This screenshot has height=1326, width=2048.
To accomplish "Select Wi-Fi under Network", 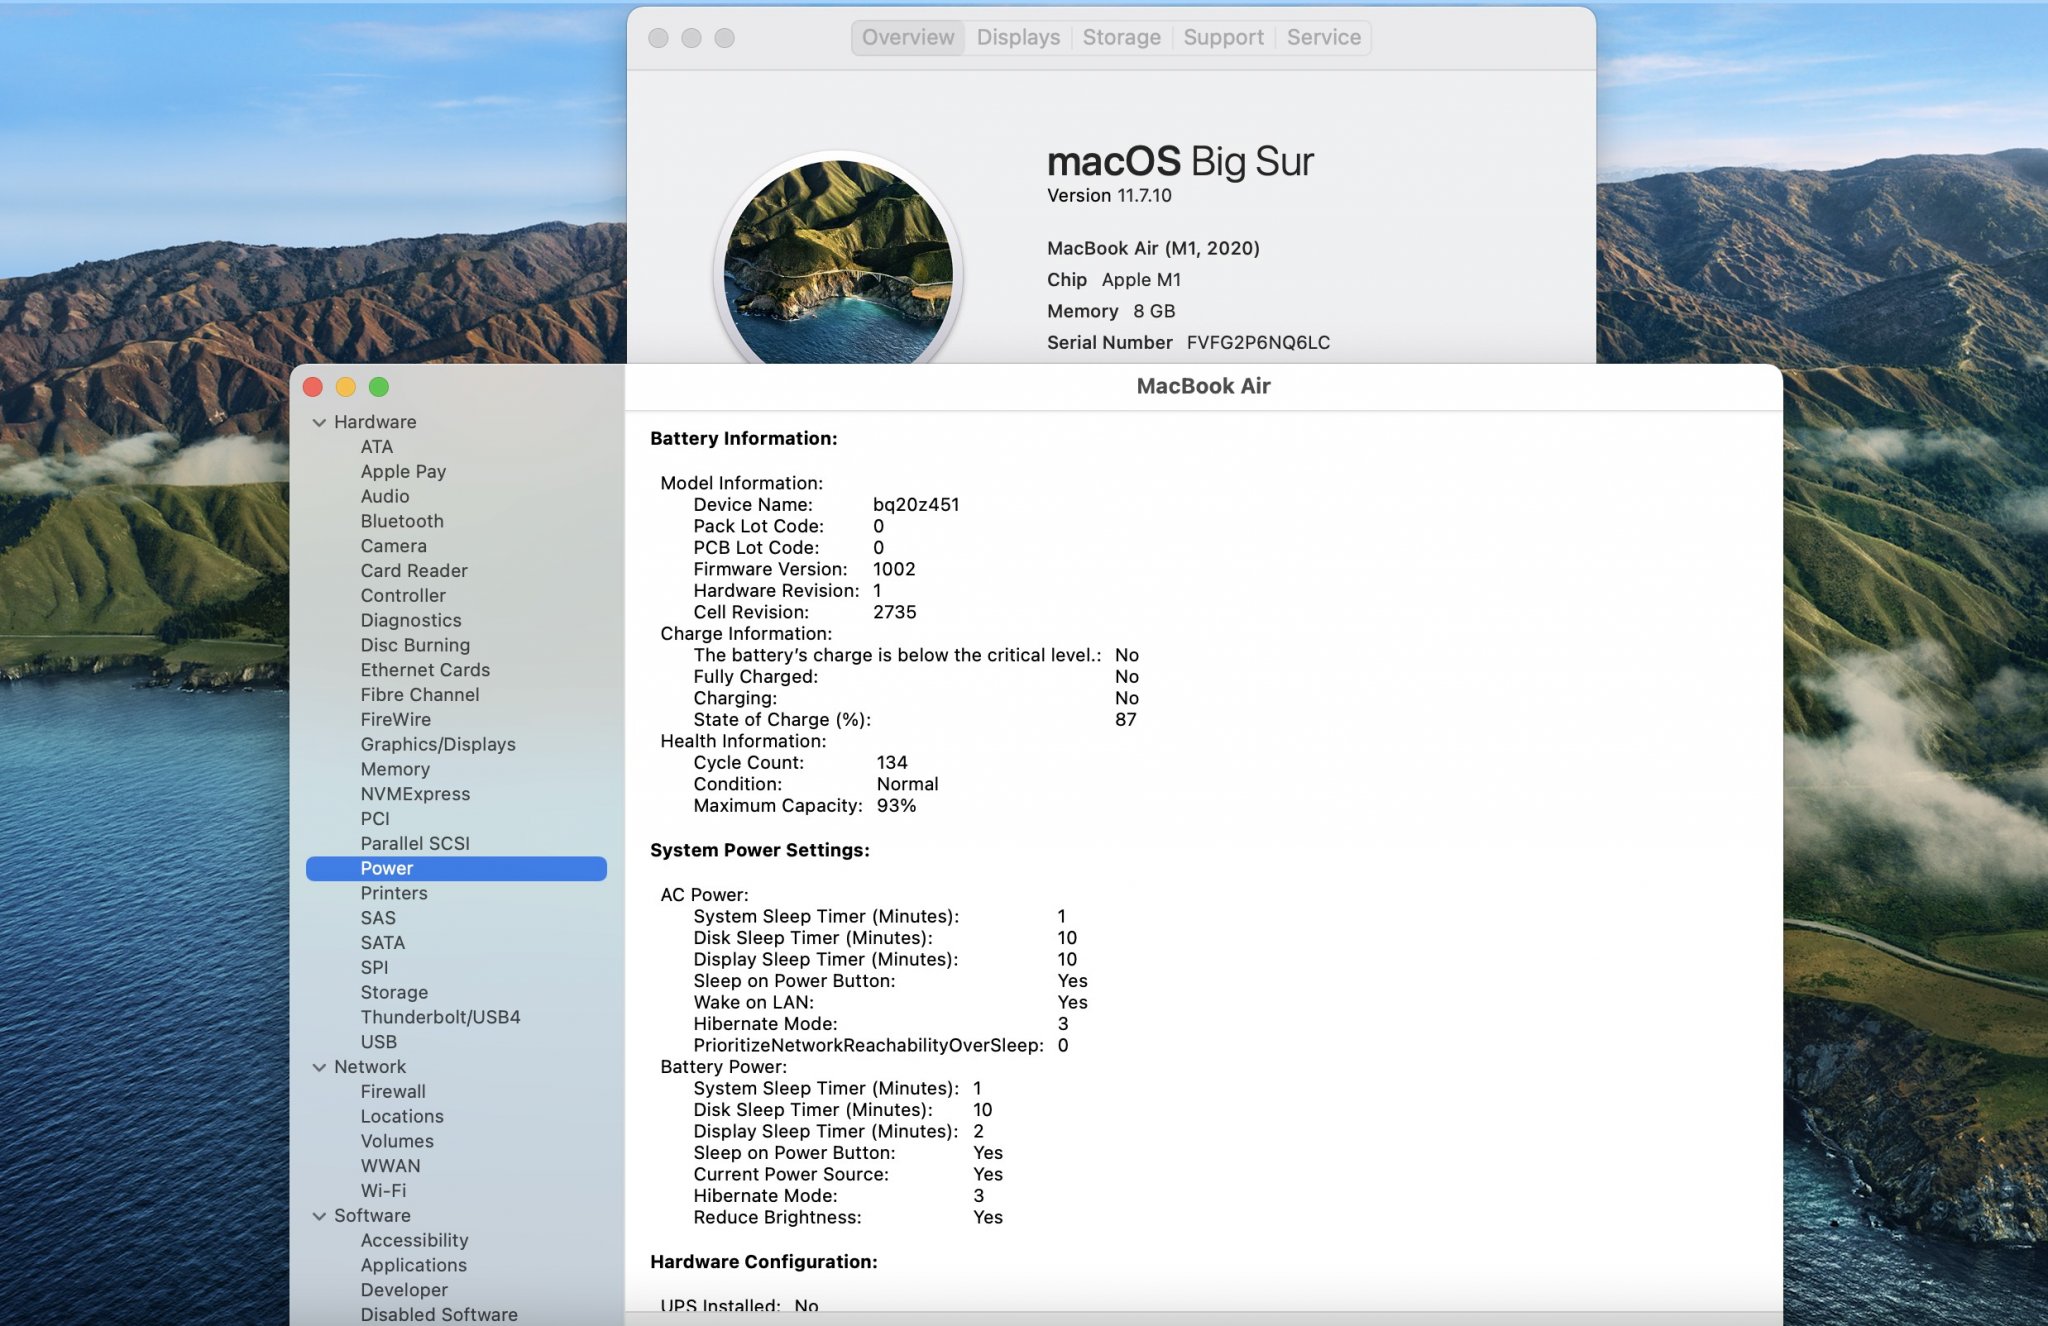I will (x=383, y=1191).
